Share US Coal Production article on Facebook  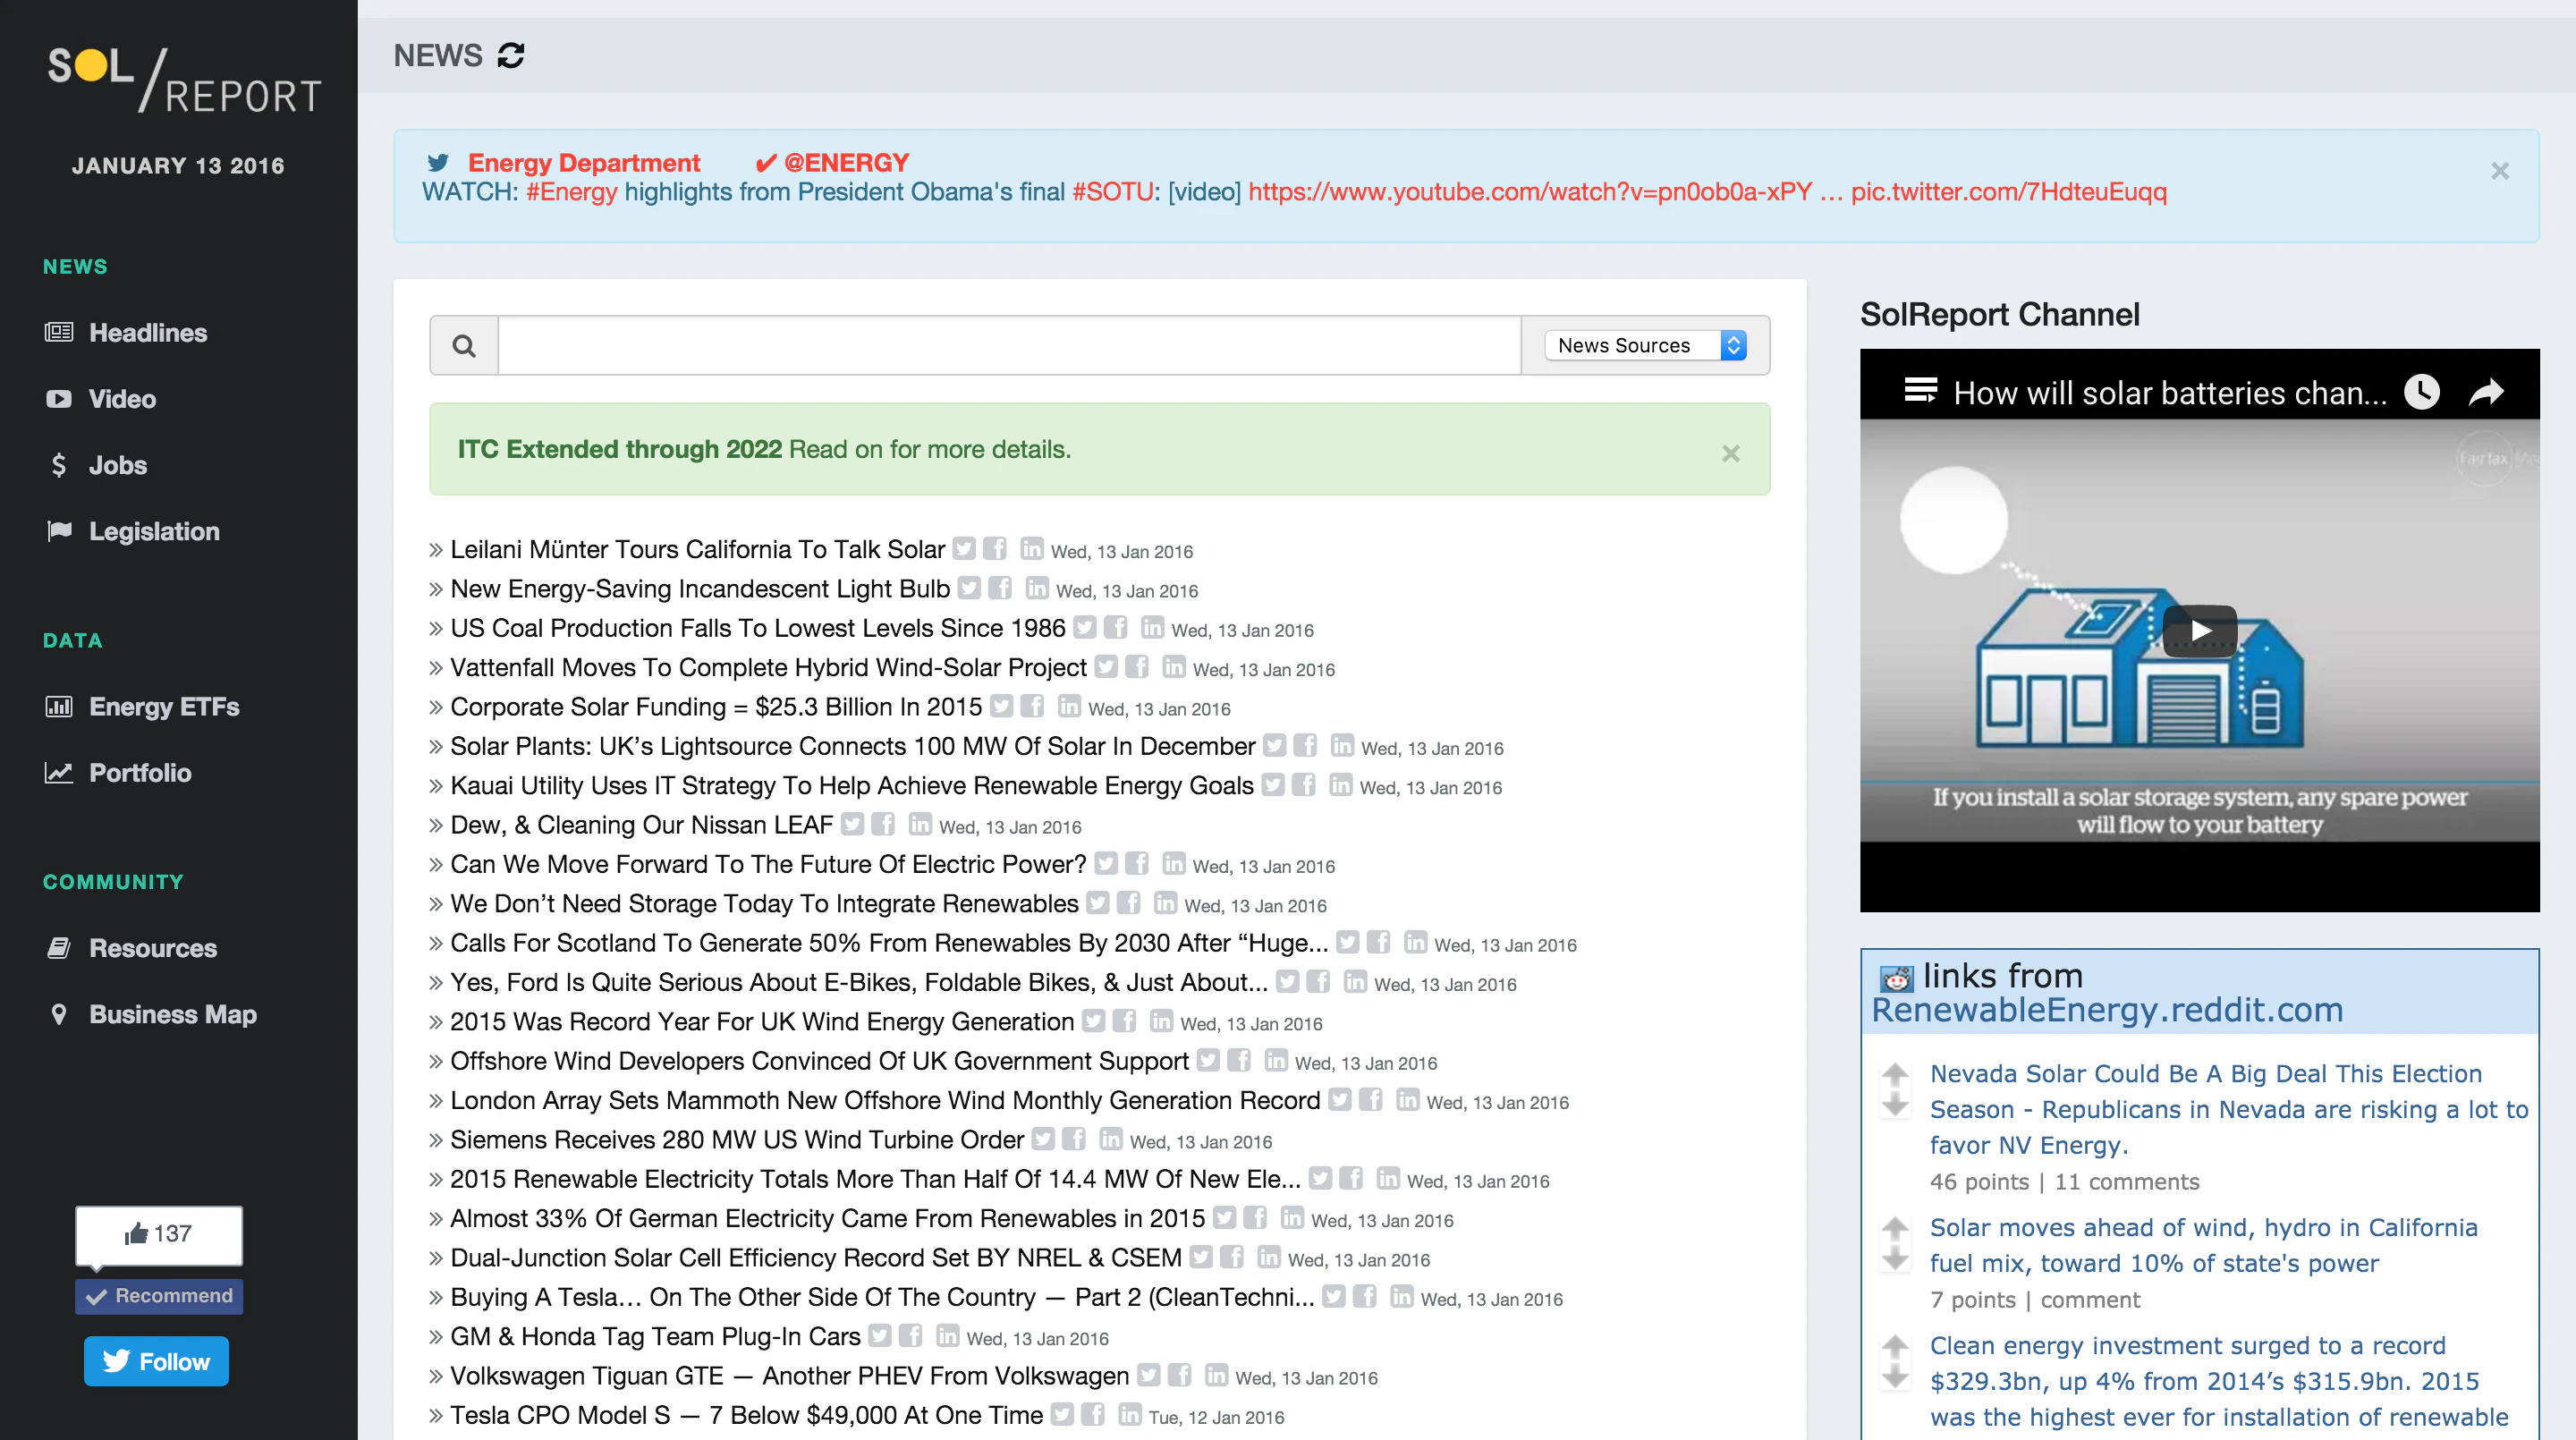[1115, 628]
